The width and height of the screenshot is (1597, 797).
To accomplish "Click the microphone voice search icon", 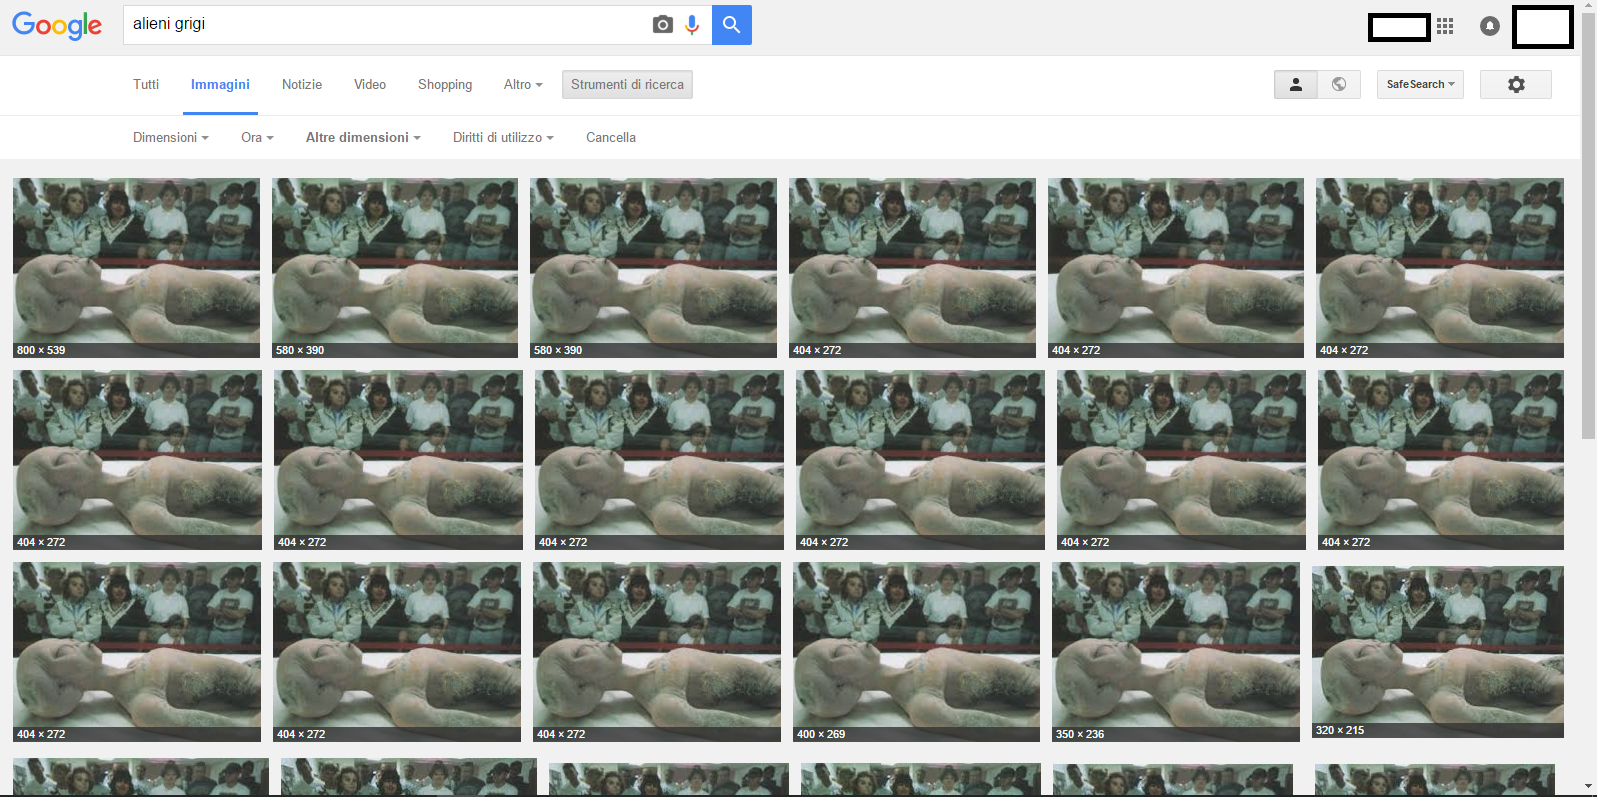I will coord(692,25).
